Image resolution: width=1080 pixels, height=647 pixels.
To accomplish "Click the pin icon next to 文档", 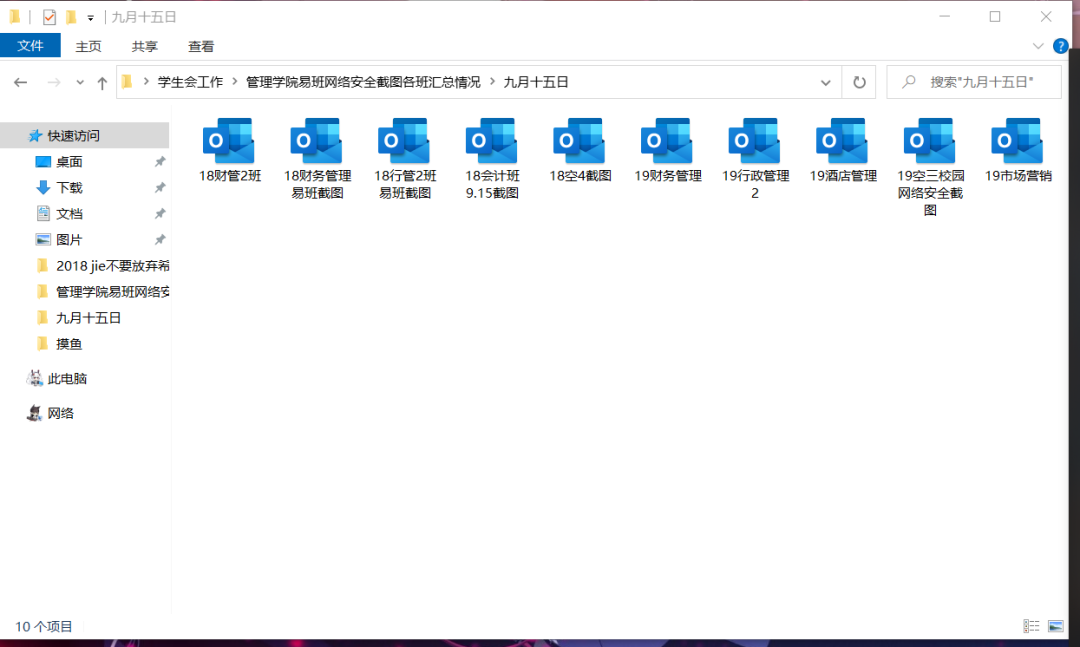I will coord(160,214).
